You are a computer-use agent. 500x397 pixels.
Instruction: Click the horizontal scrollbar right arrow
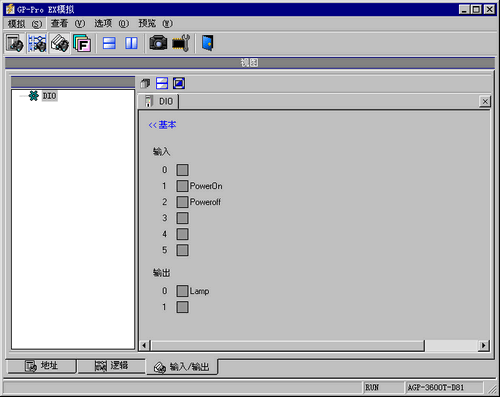483,346
